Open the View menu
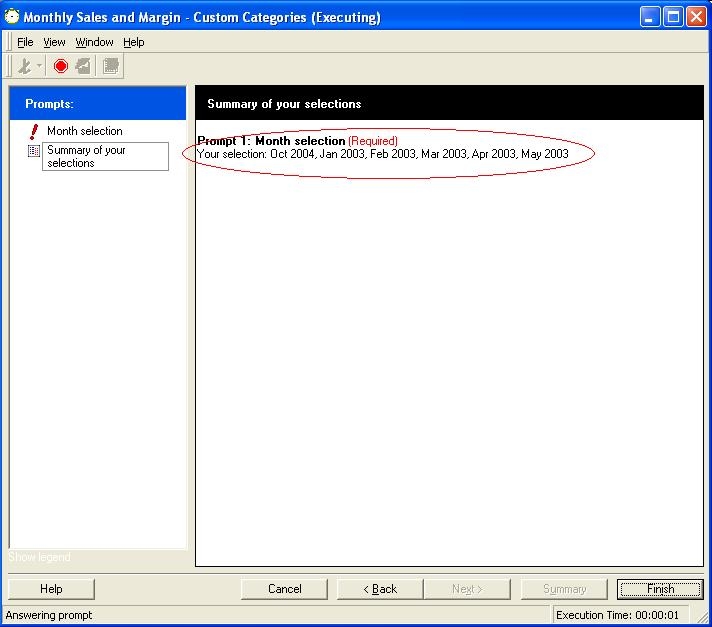 point(54,42)
